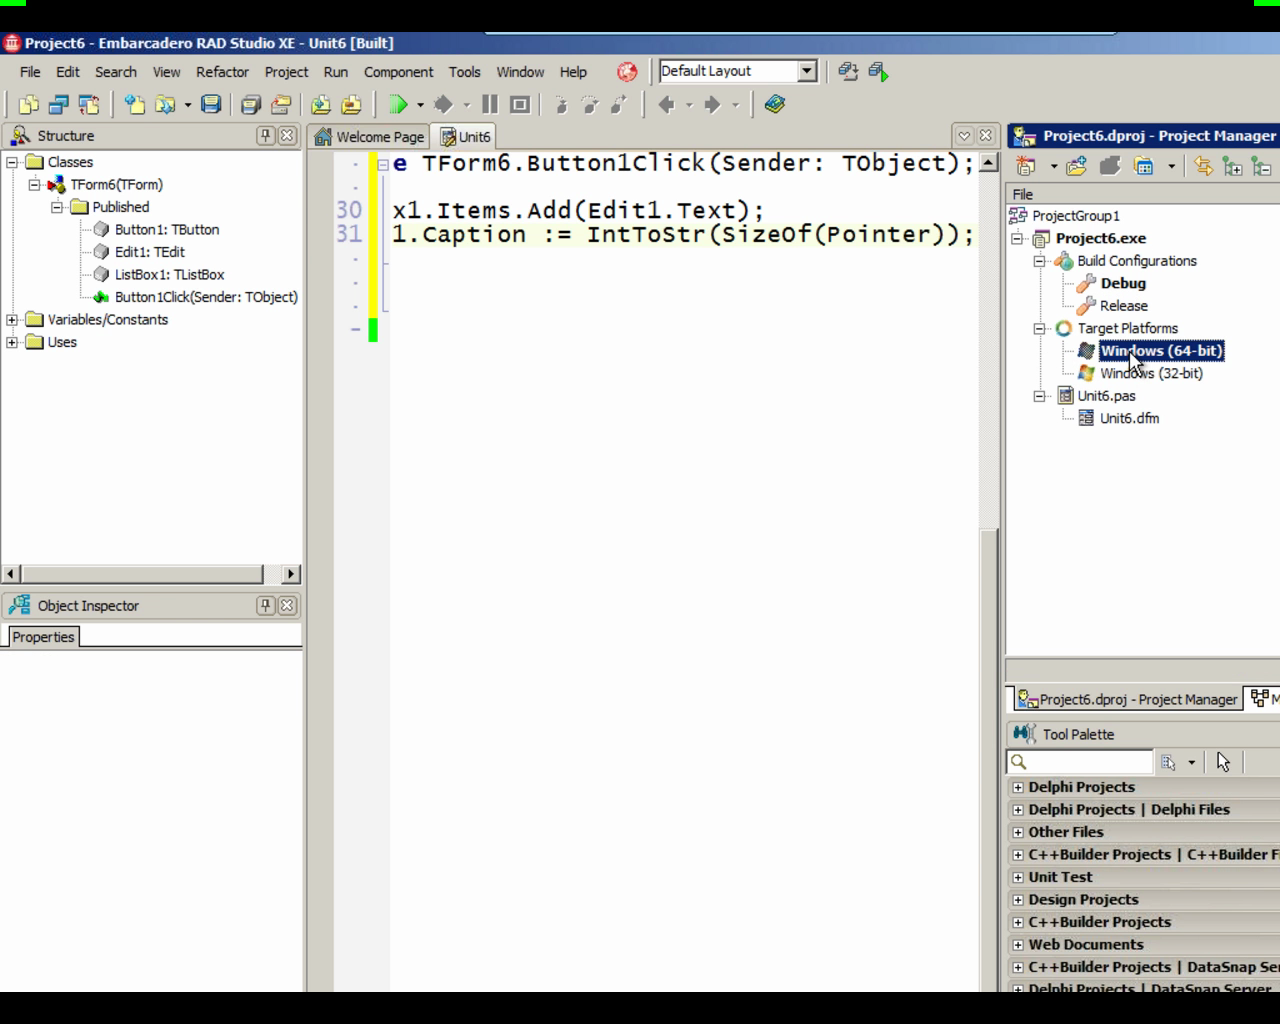Click the green Run arrow icon
Image resolution: width=1280 pixels, height=1024 pixels.
point(398,104)
